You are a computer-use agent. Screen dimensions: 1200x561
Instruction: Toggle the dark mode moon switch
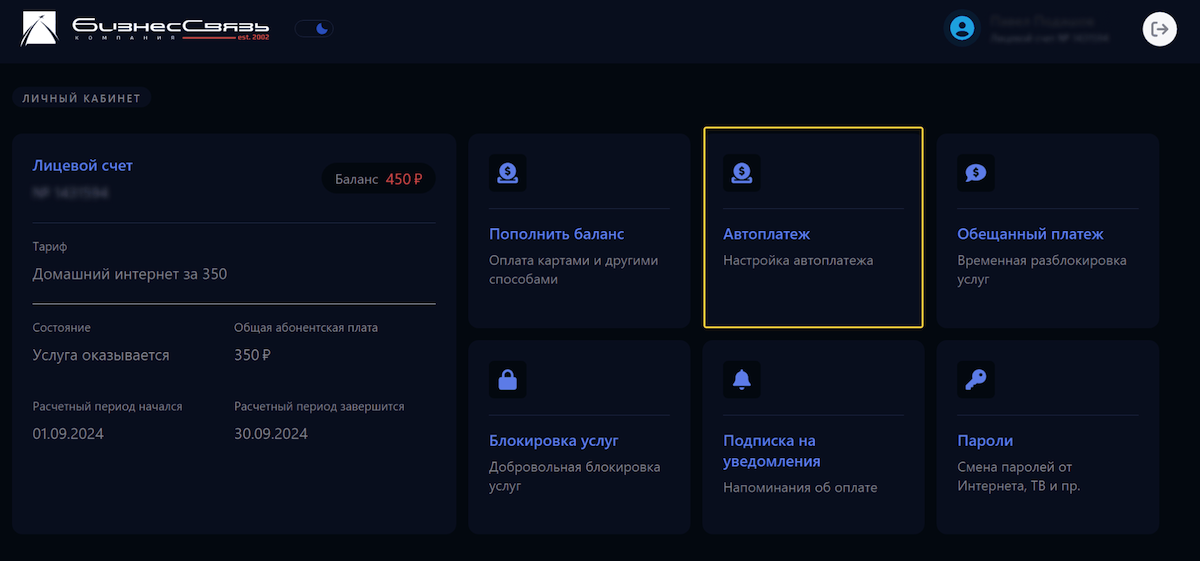tap(314, 28)
